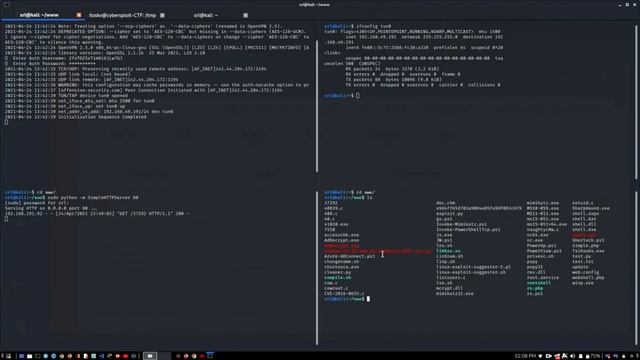
Task: Open the terminal window menu icon in title bar
Action: click(7, 4)
